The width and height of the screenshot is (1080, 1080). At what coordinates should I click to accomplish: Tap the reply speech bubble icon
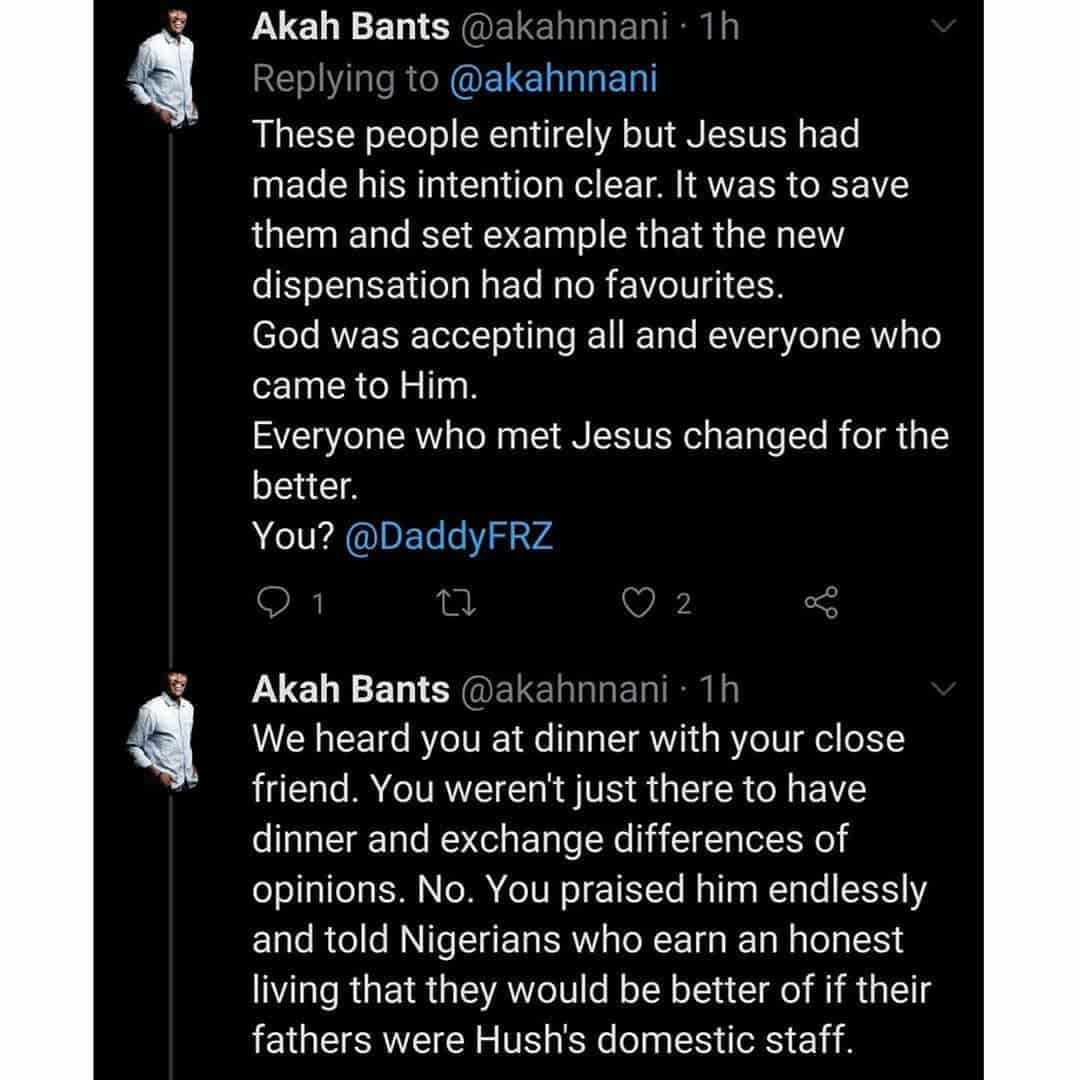click(x=273, y=603)
